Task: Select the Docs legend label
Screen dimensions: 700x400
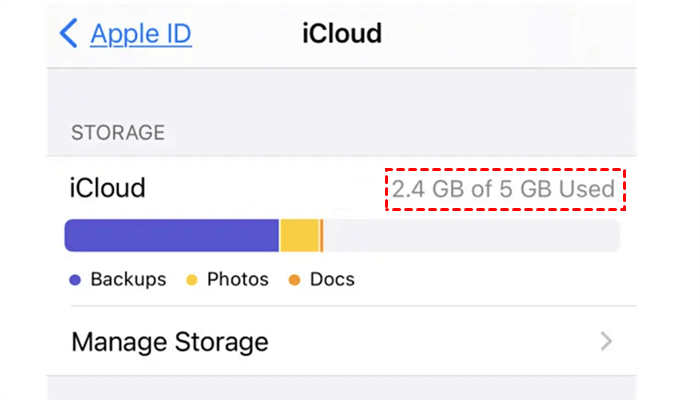Action: click(x=332, y=280)
